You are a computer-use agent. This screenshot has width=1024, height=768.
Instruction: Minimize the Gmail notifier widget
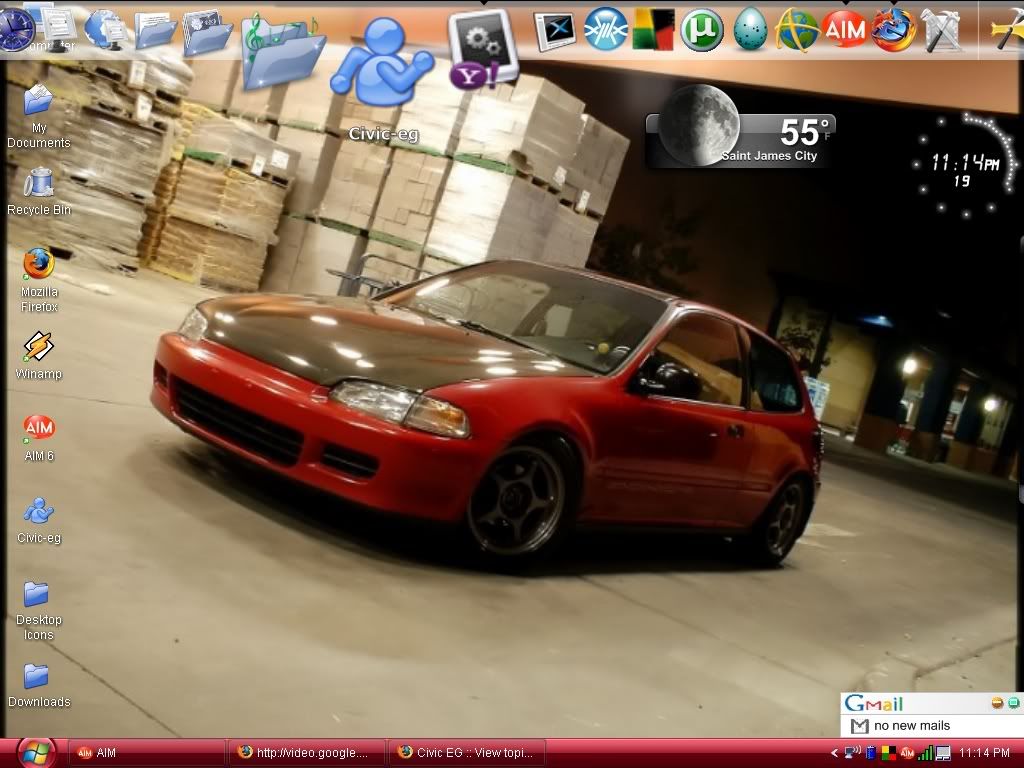click(x=997, y=703)
